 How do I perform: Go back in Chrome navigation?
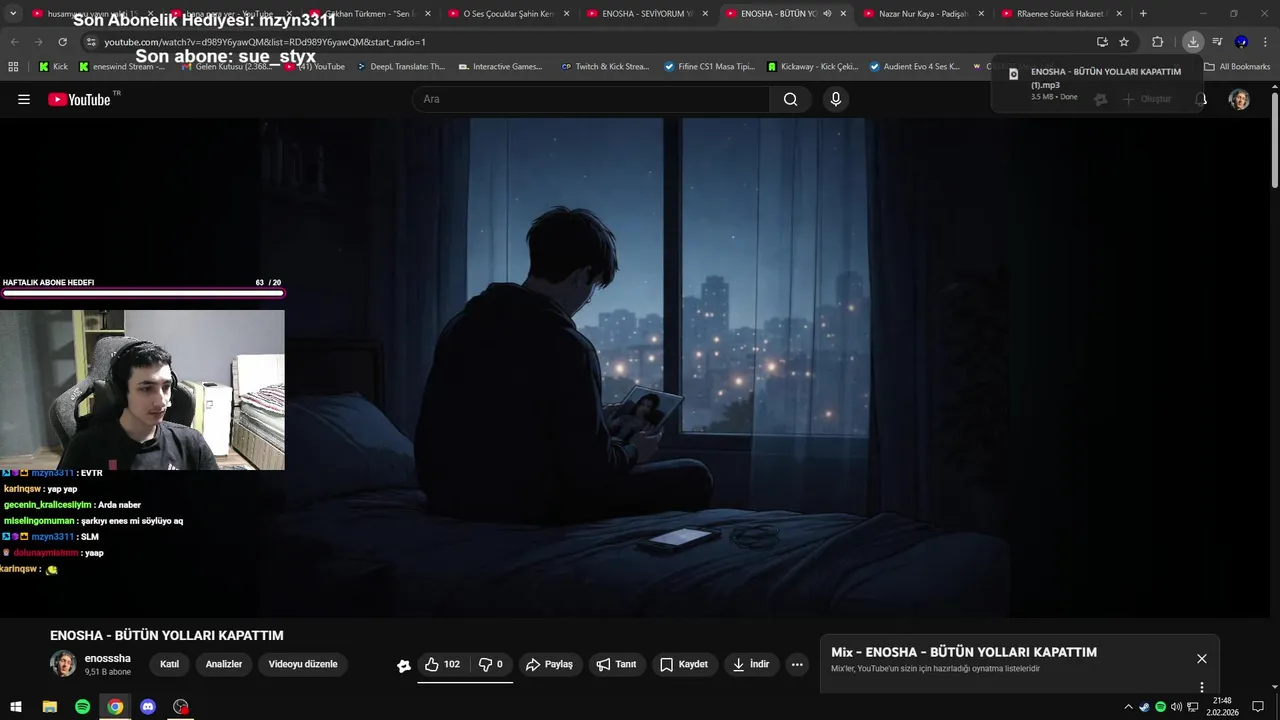pyautogui.click(x=14, y=42)
